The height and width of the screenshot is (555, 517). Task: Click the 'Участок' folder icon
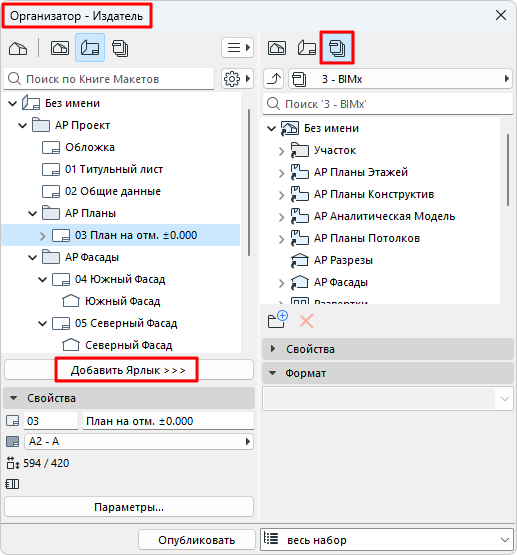click(299, 150)
